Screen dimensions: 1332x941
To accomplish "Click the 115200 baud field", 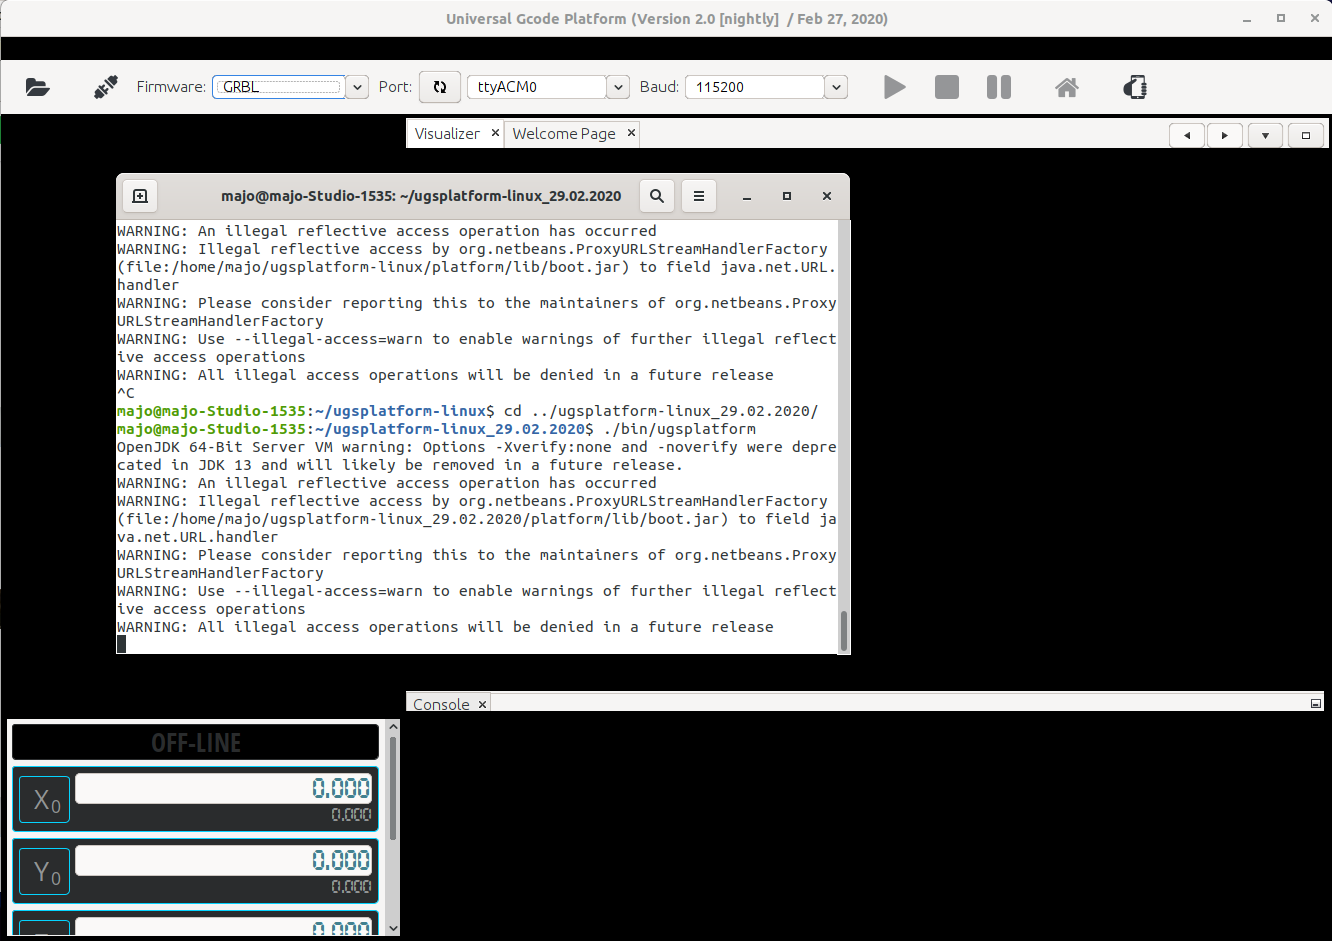I will pyautogui.click(x=755, y=87).
